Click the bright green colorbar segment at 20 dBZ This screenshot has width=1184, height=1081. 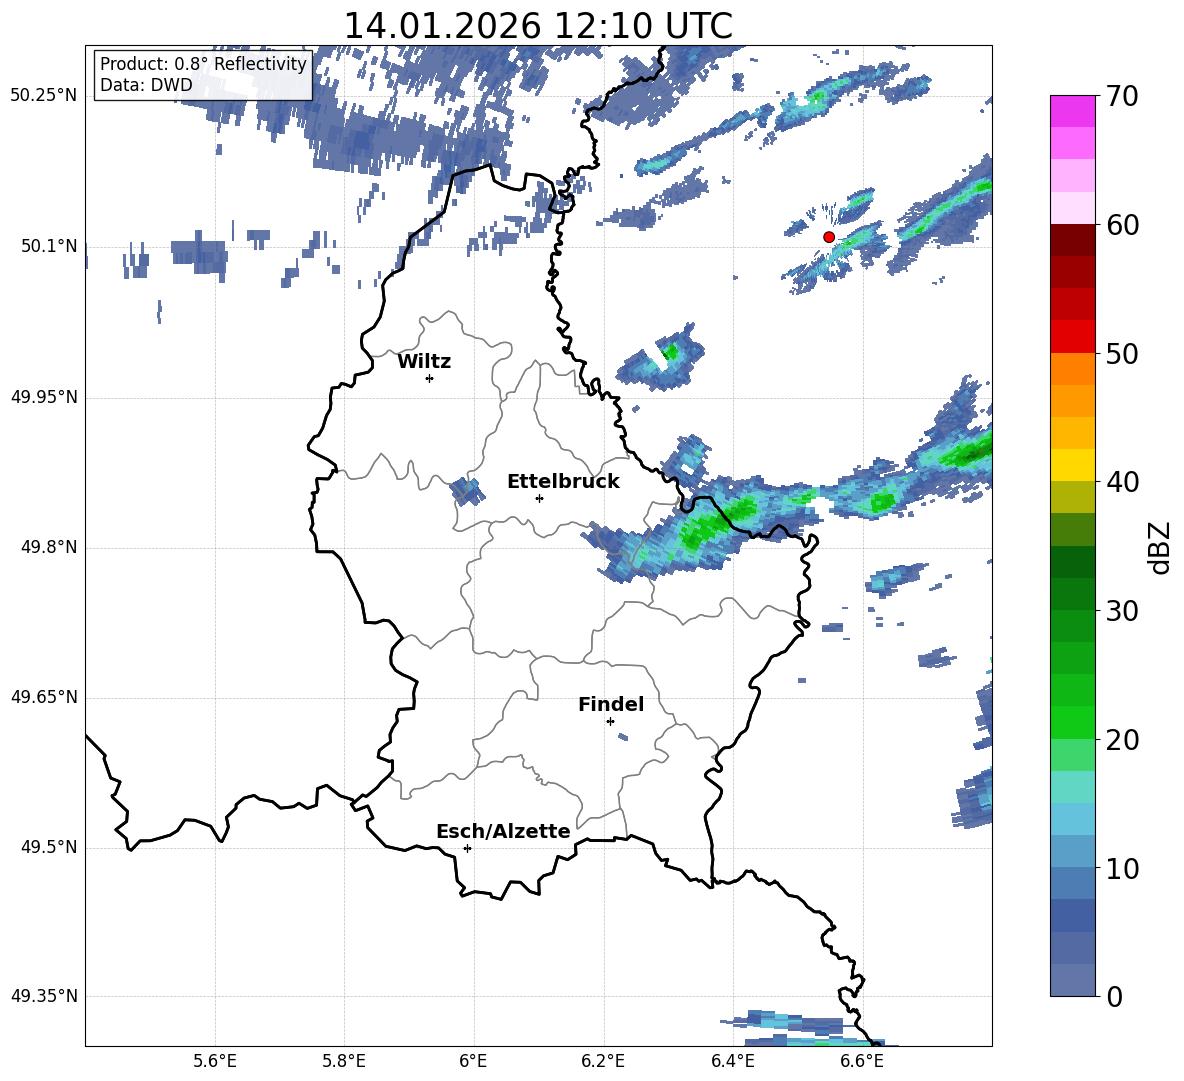click(x=1072, y=722)
